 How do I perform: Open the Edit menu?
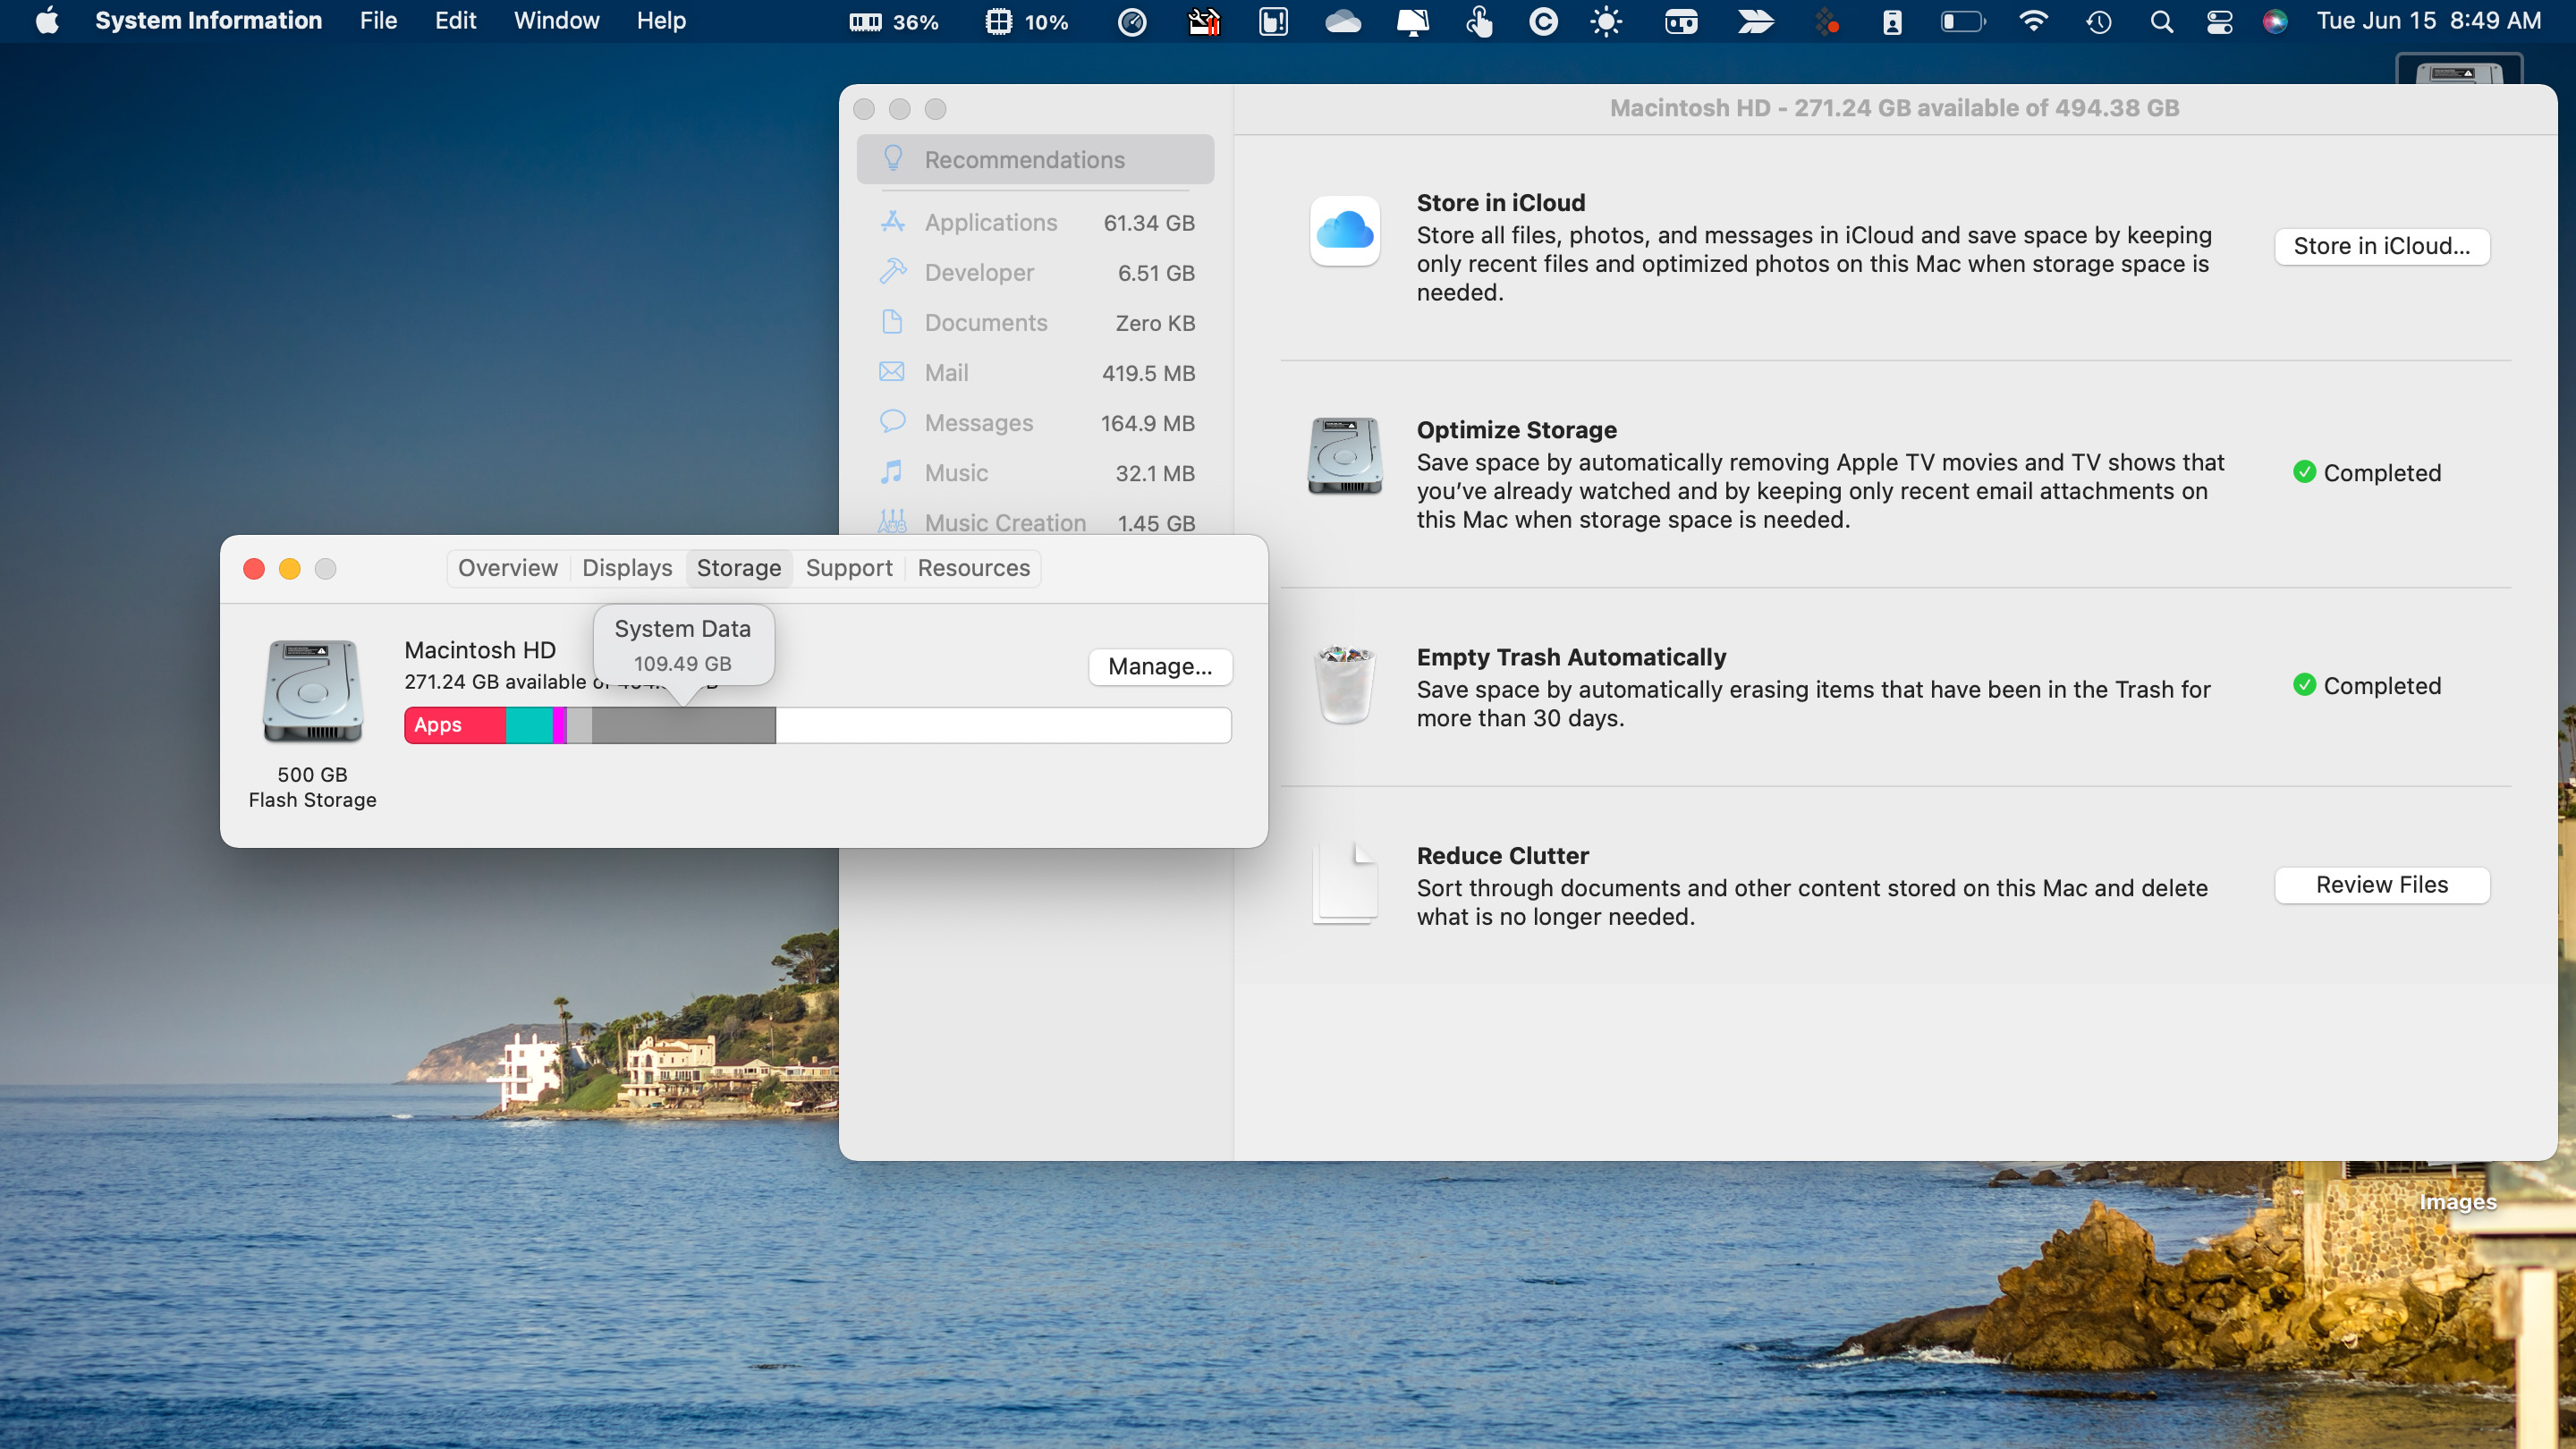point(455,21)
